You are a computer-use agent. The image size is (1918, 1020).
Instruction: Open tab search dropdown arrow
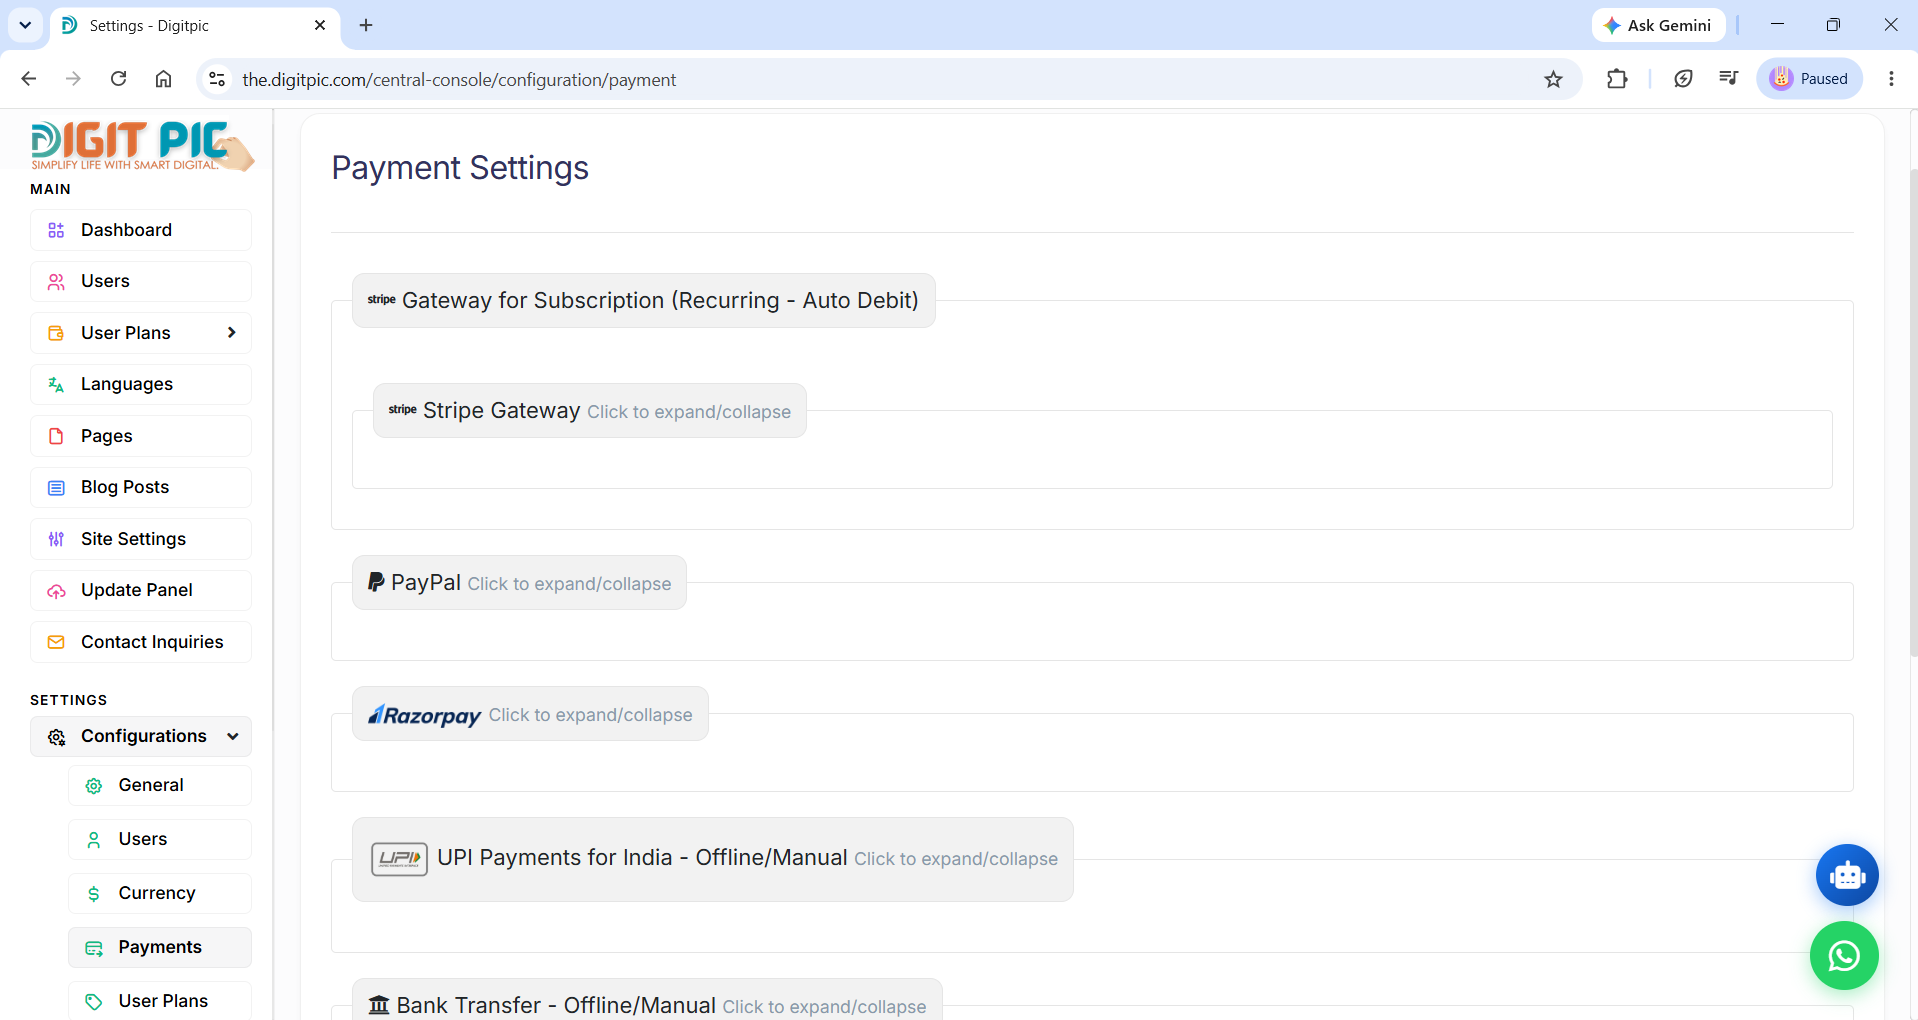point(25,25)
